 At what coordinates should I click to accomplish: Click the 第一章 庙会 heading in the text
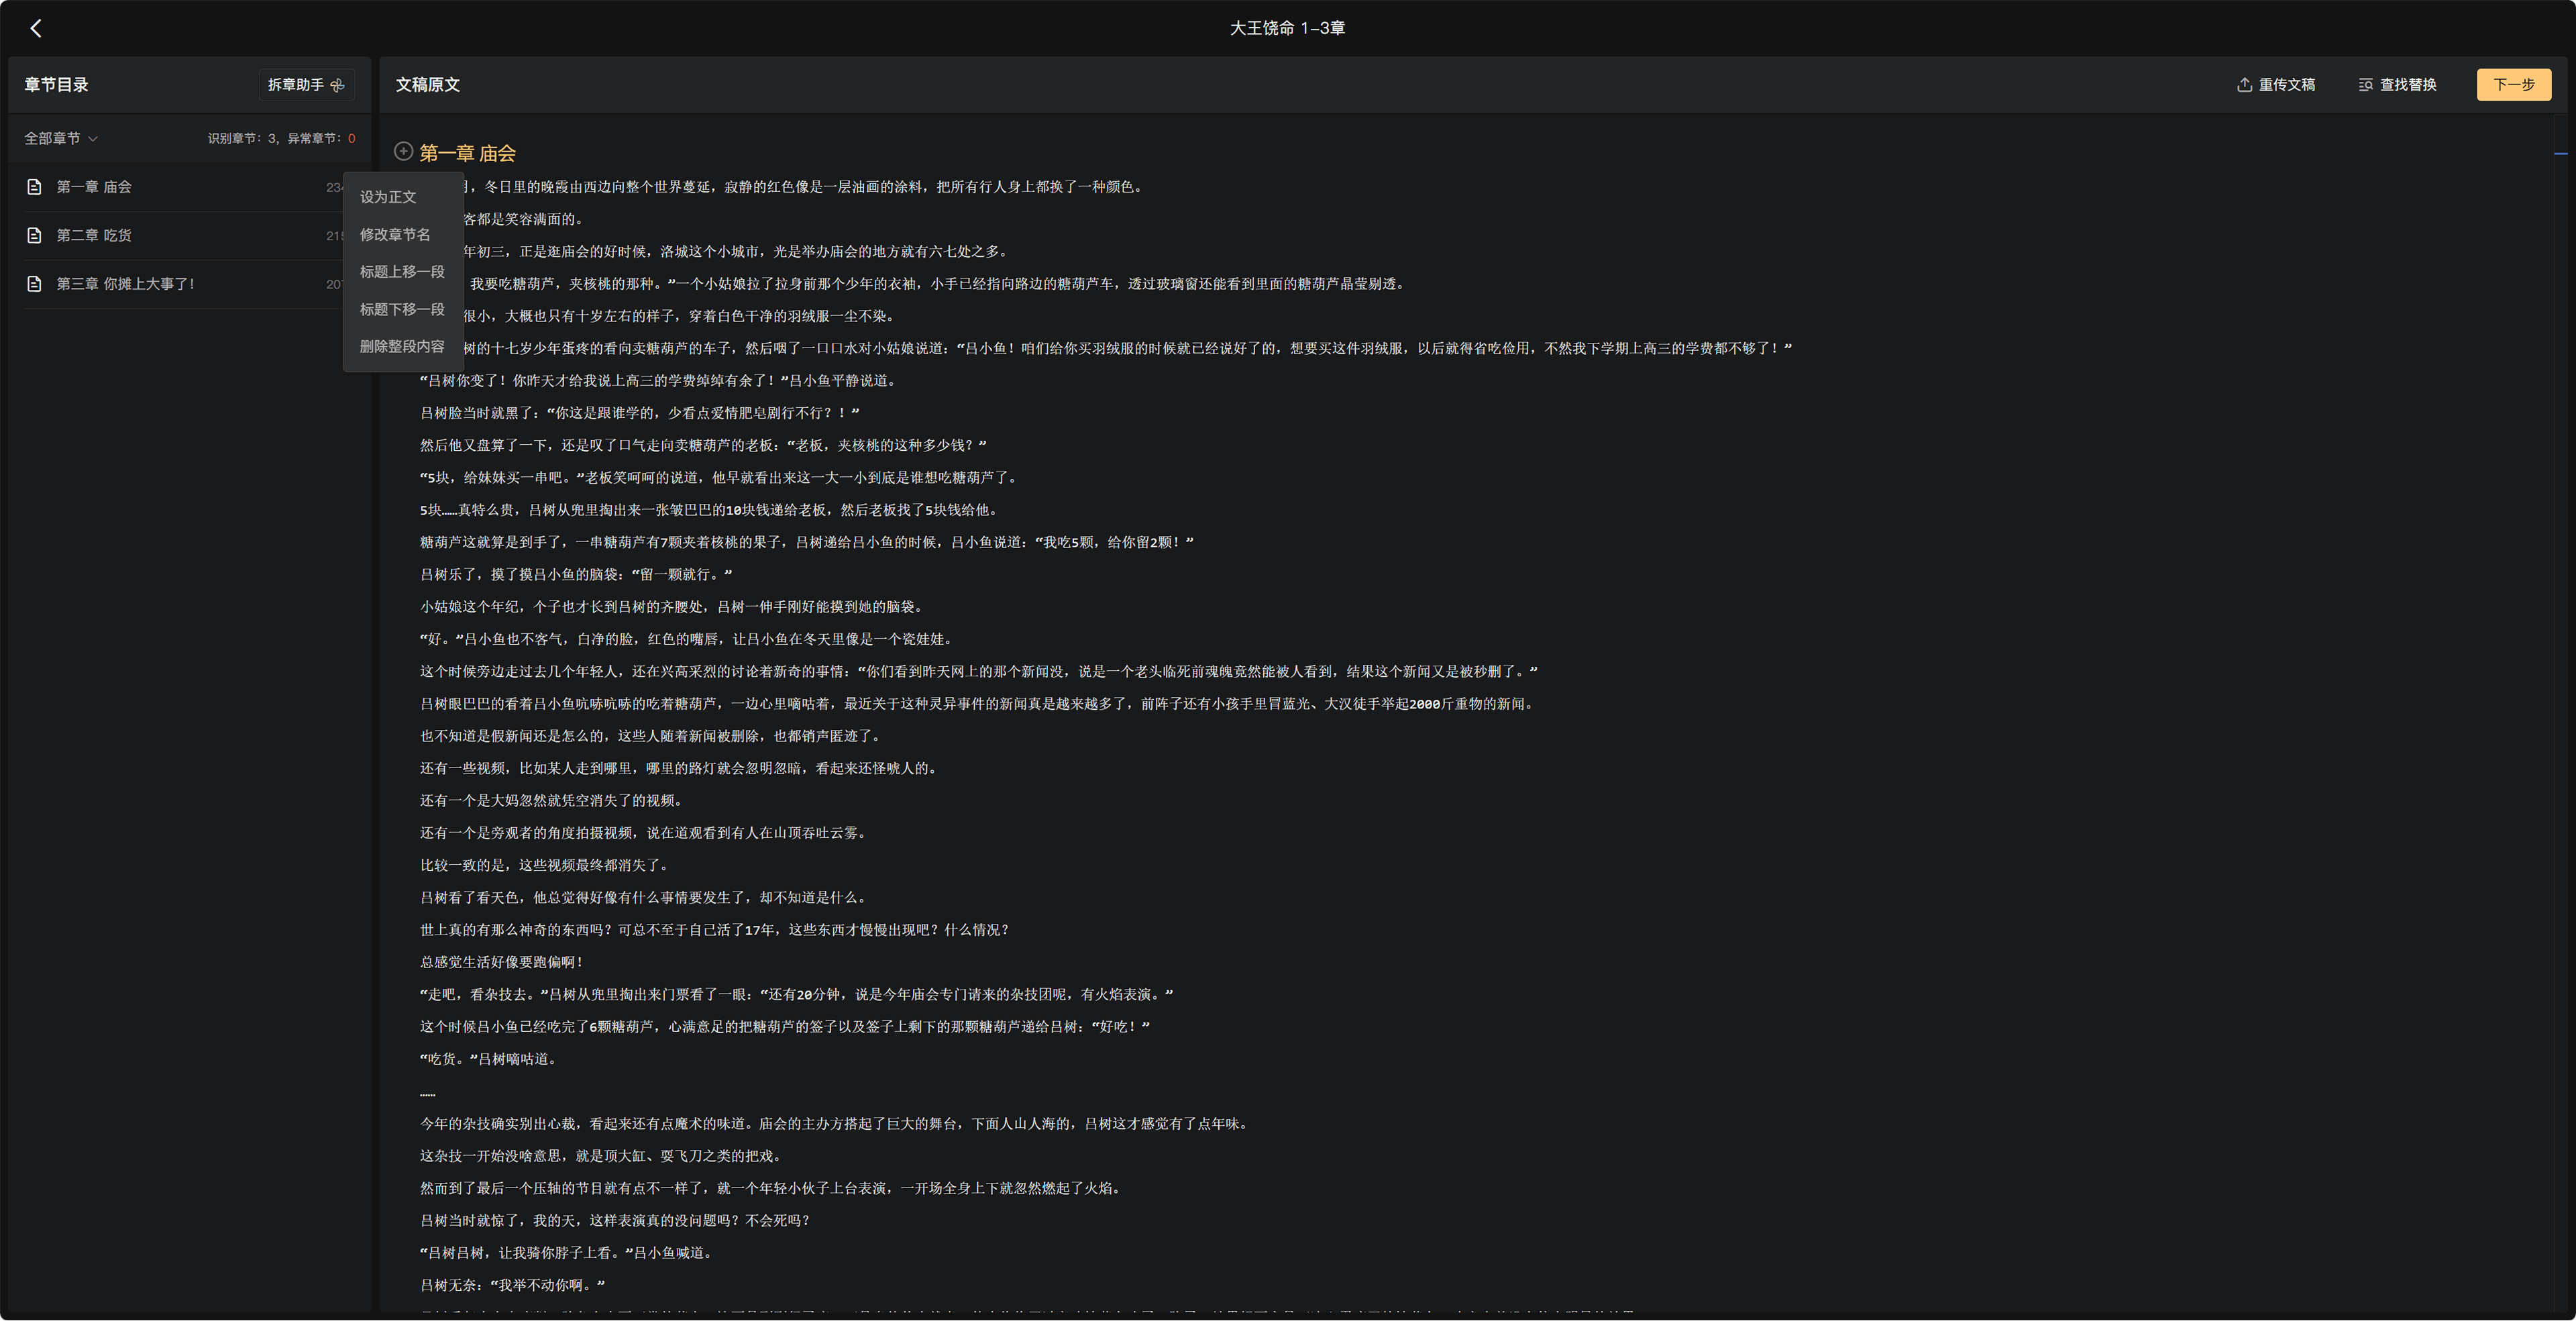point(467,153)
